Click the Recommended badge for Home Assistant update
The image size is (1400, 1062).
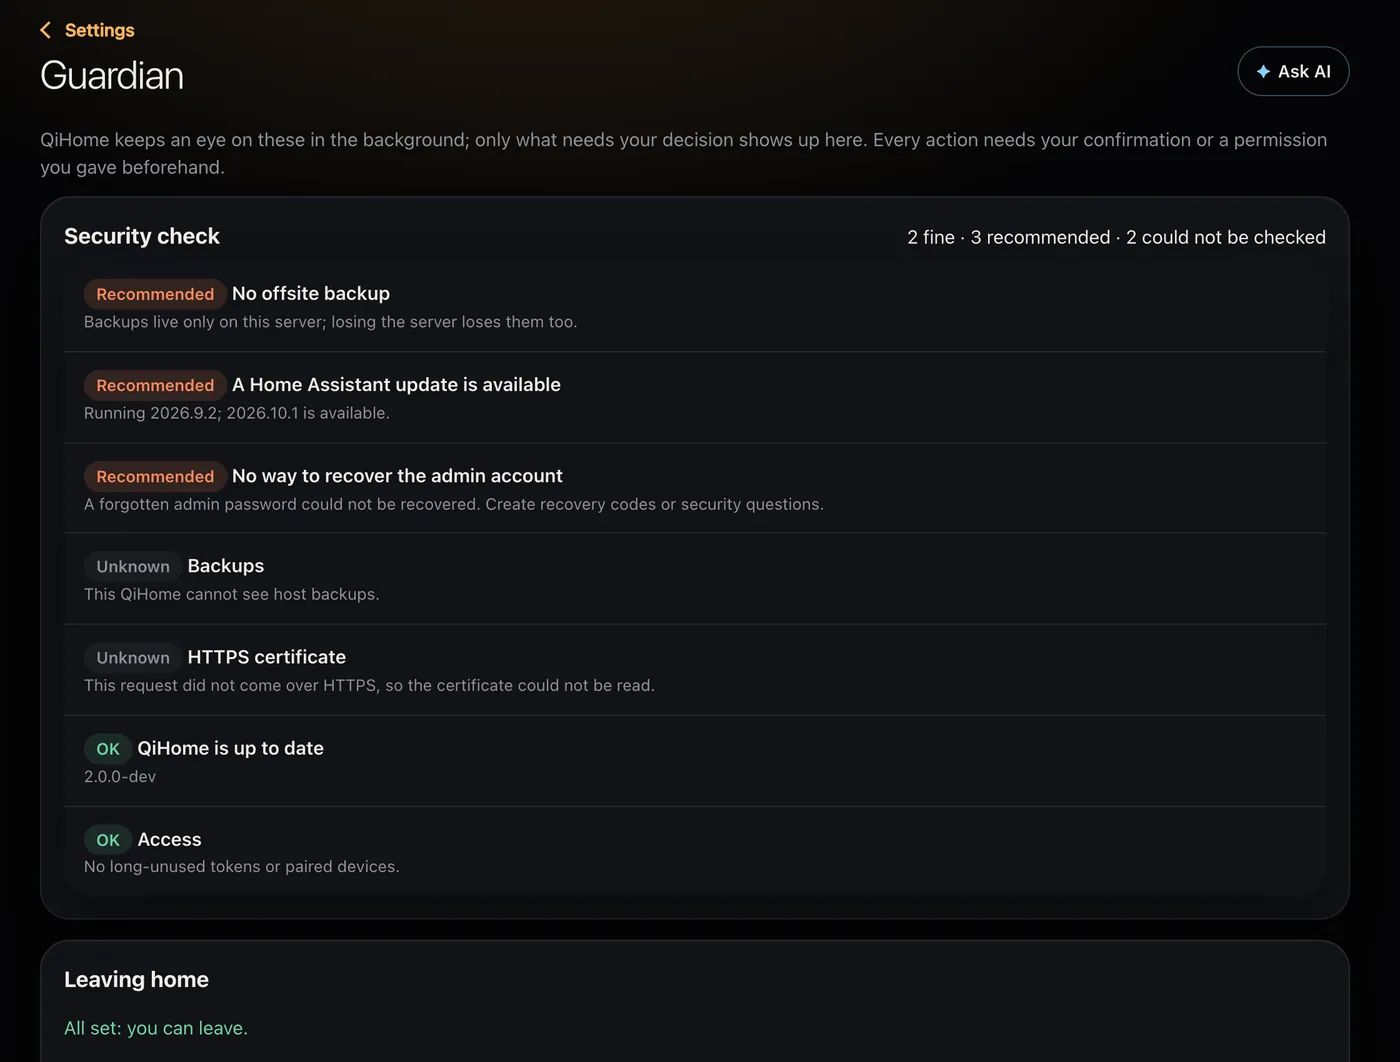coord(155,385)
